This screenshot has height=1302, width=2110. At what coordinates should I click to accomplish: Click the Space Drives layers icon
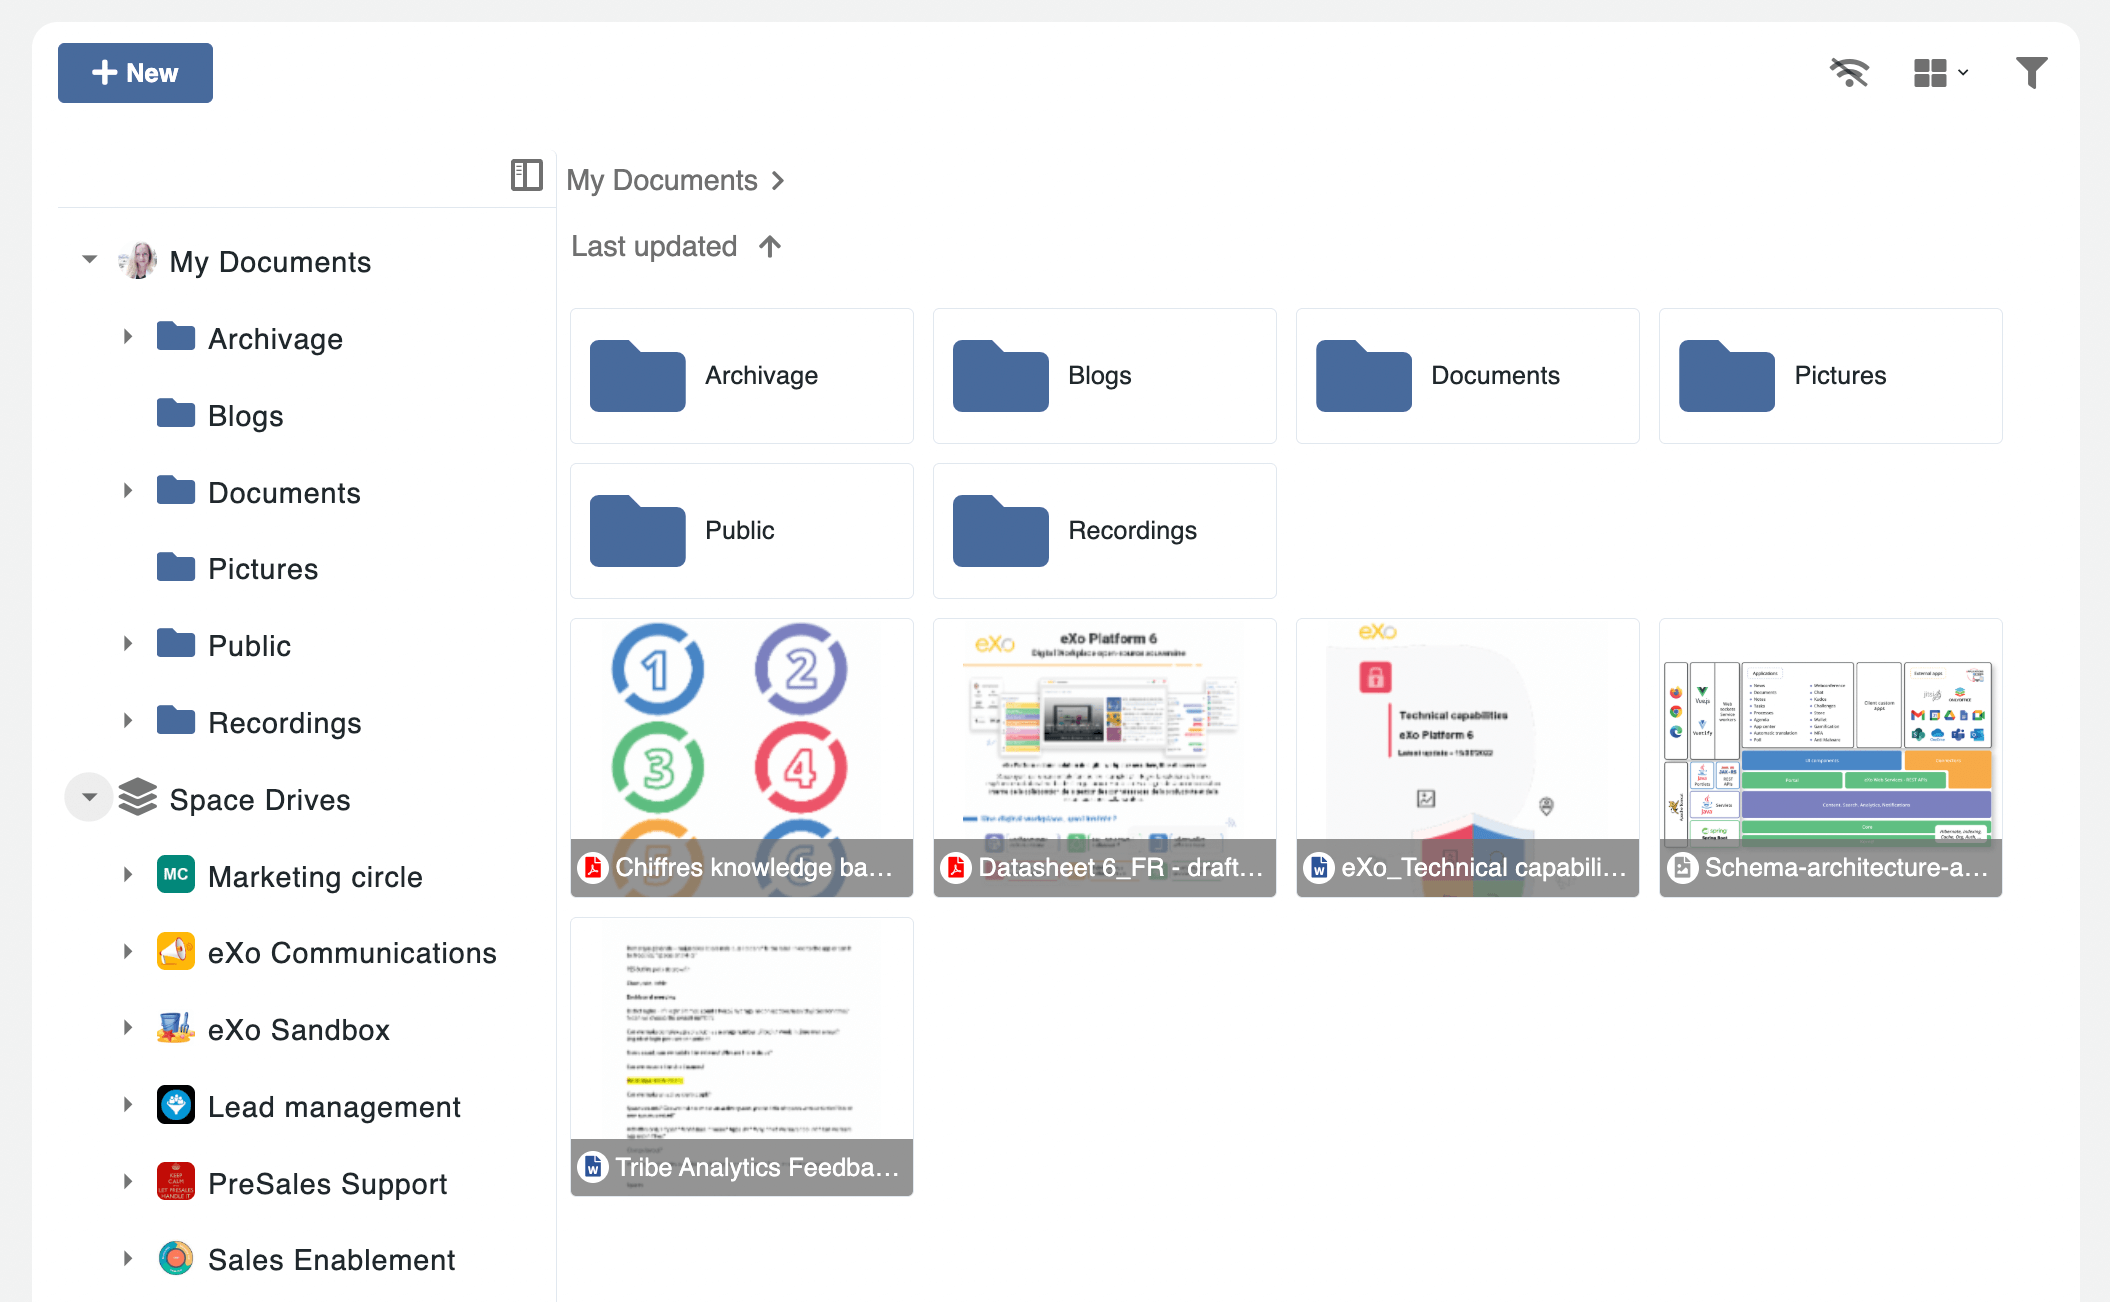coord(138,797)
